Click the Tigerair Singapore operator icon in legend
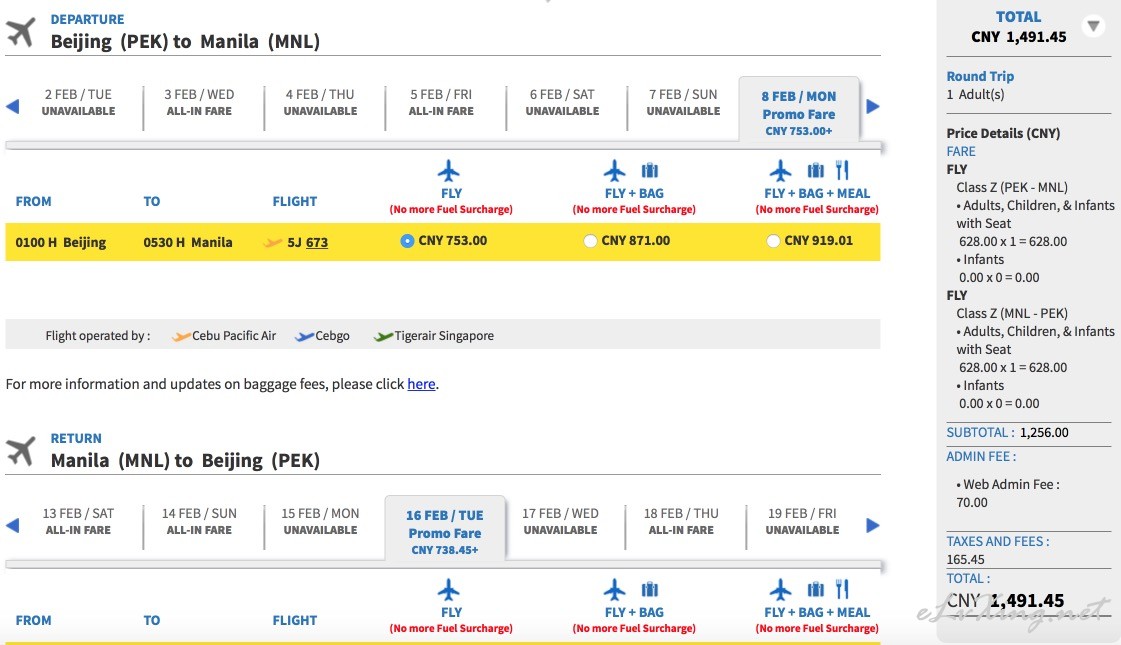This screenshot has height=645, width=1121. tap(383, 336)
